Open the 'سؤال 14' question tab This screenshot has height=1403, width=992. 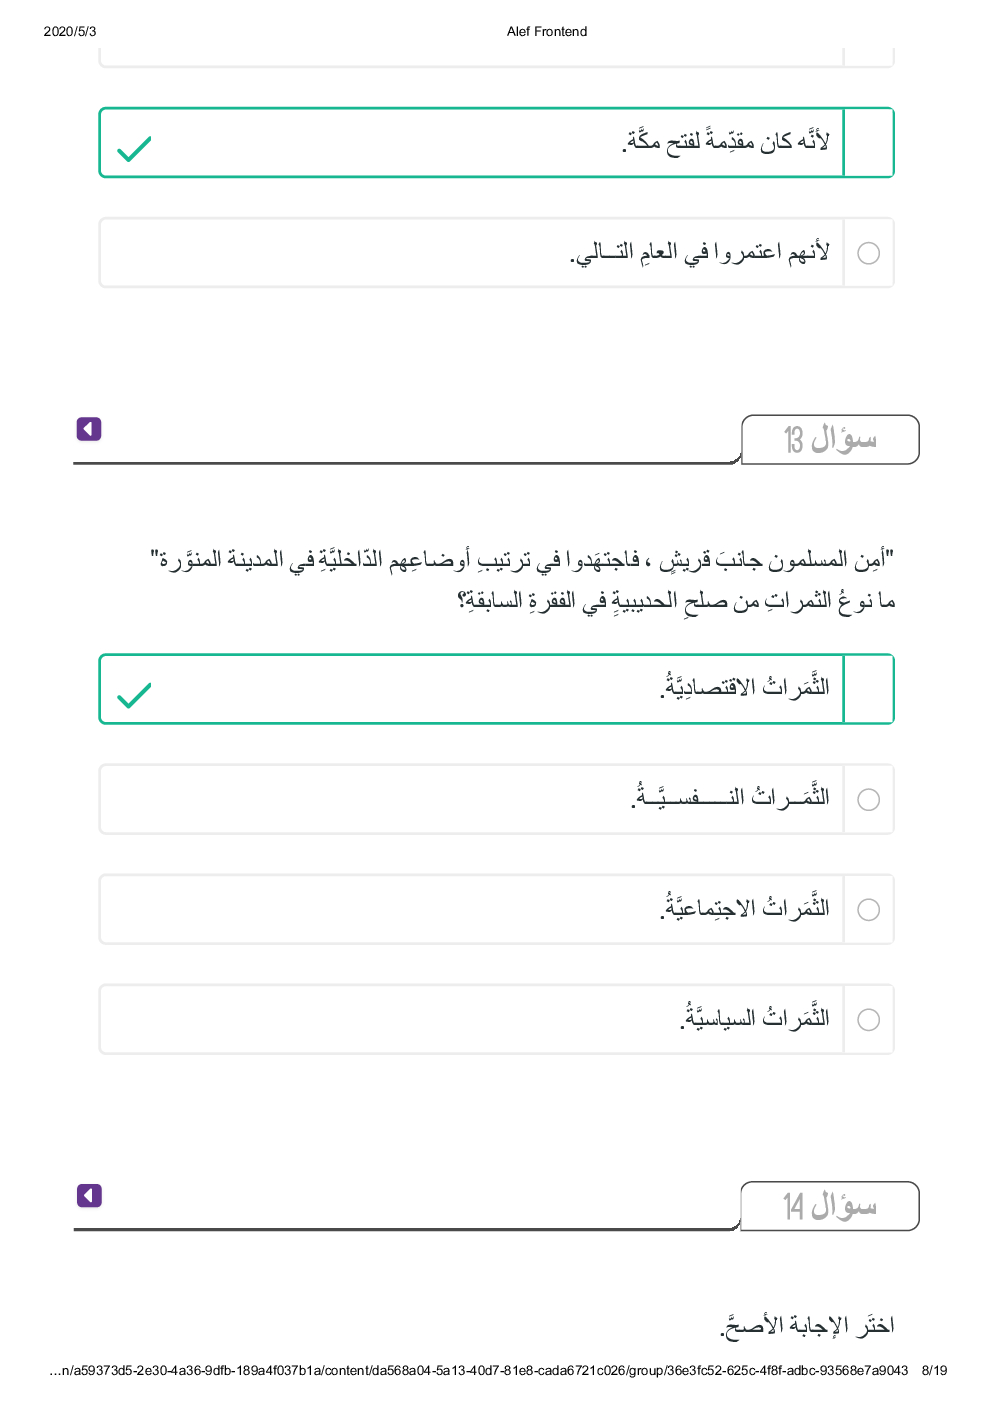click(830, 1206)
